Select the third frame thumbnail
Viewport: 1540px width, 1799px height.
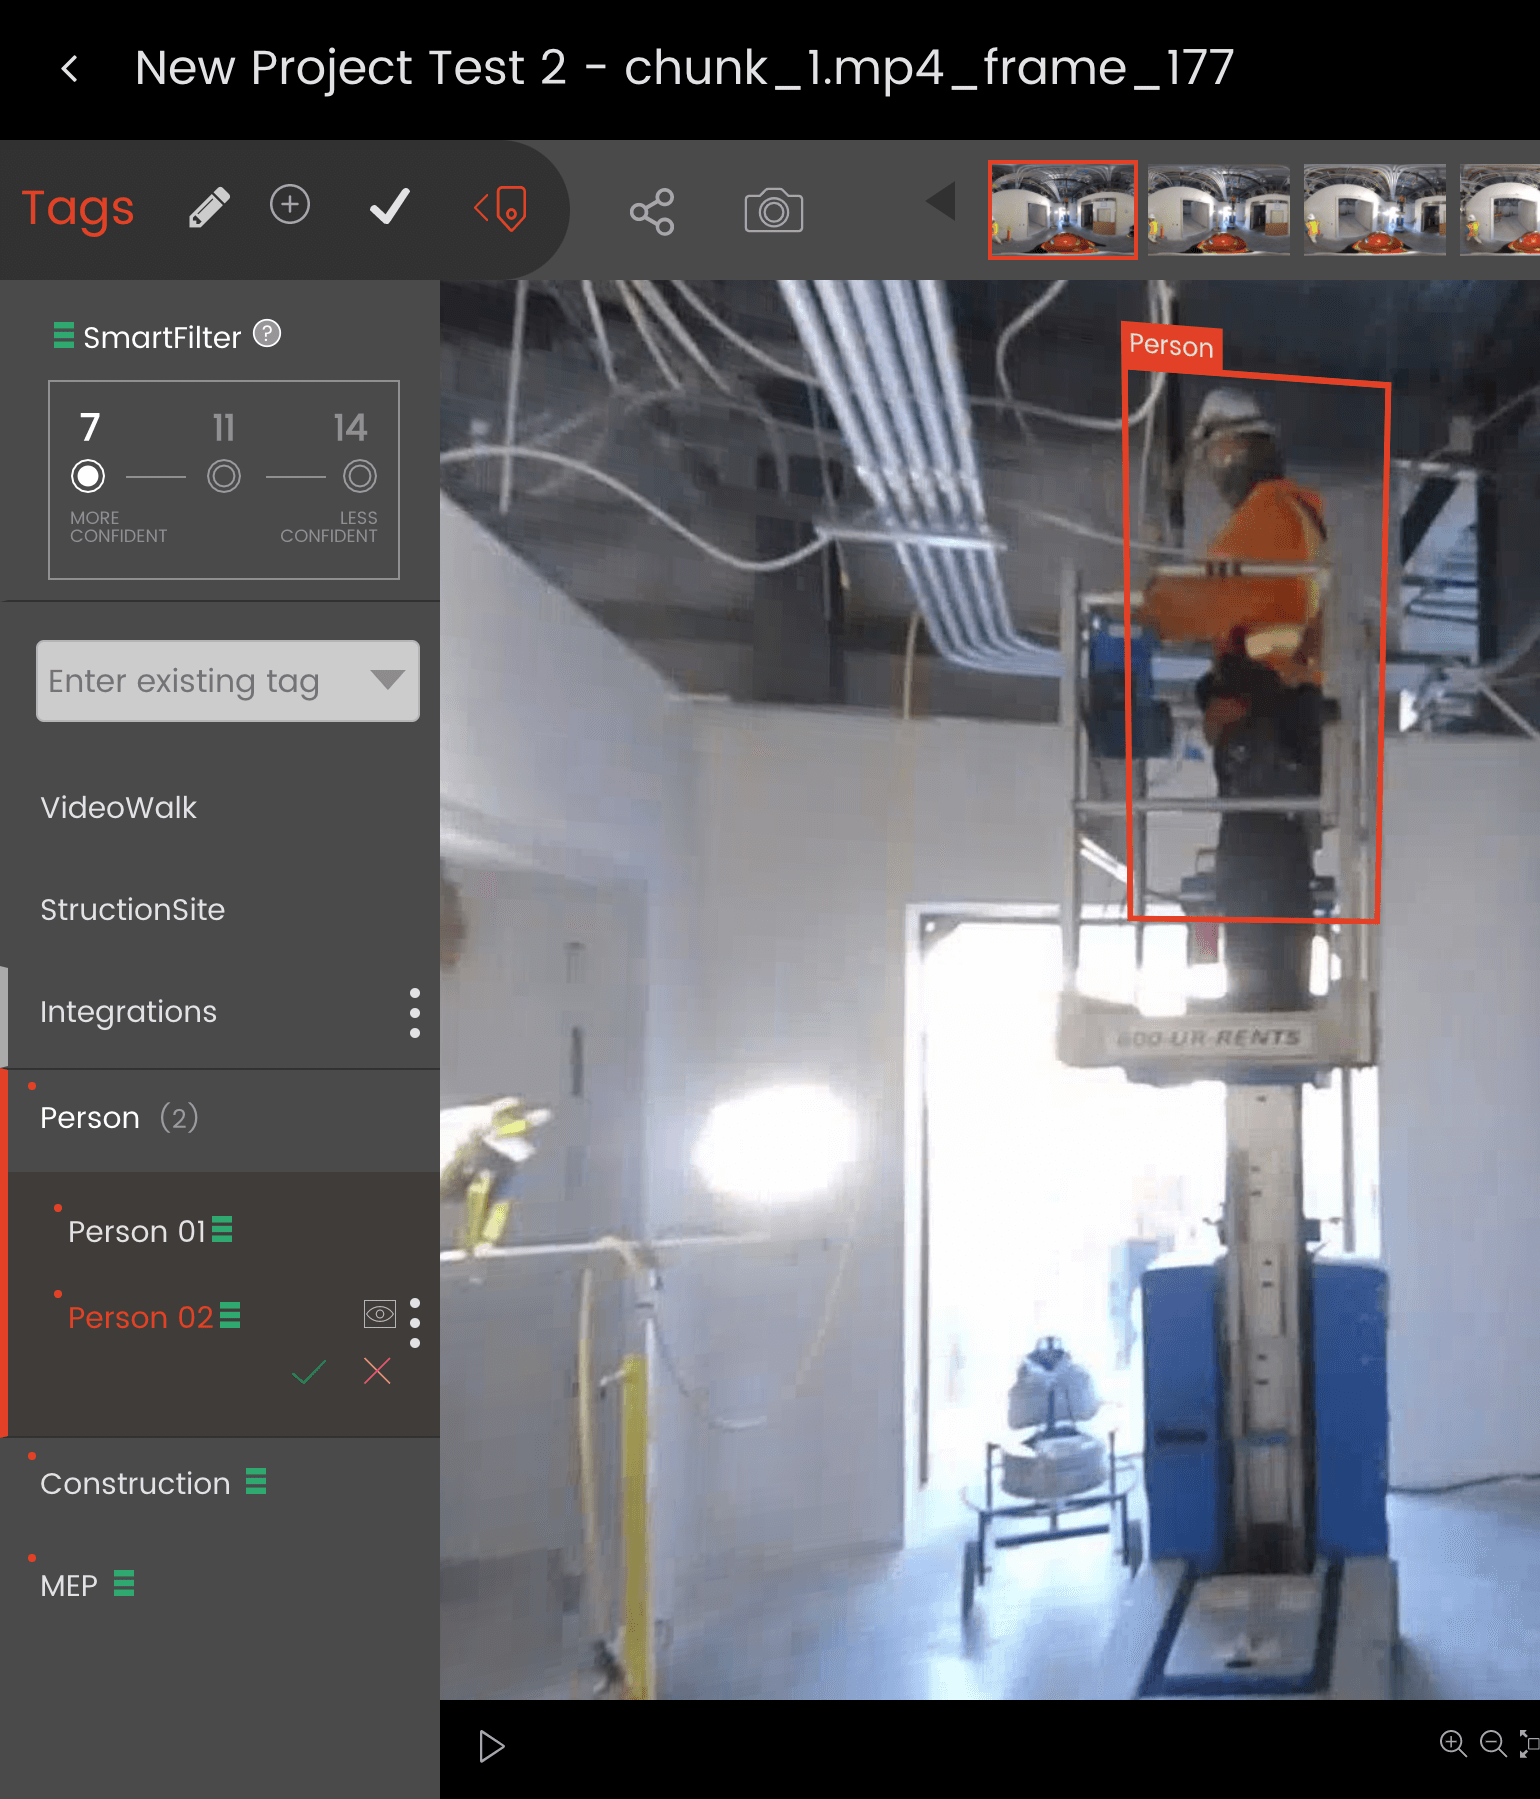(x=1375, y=210)
